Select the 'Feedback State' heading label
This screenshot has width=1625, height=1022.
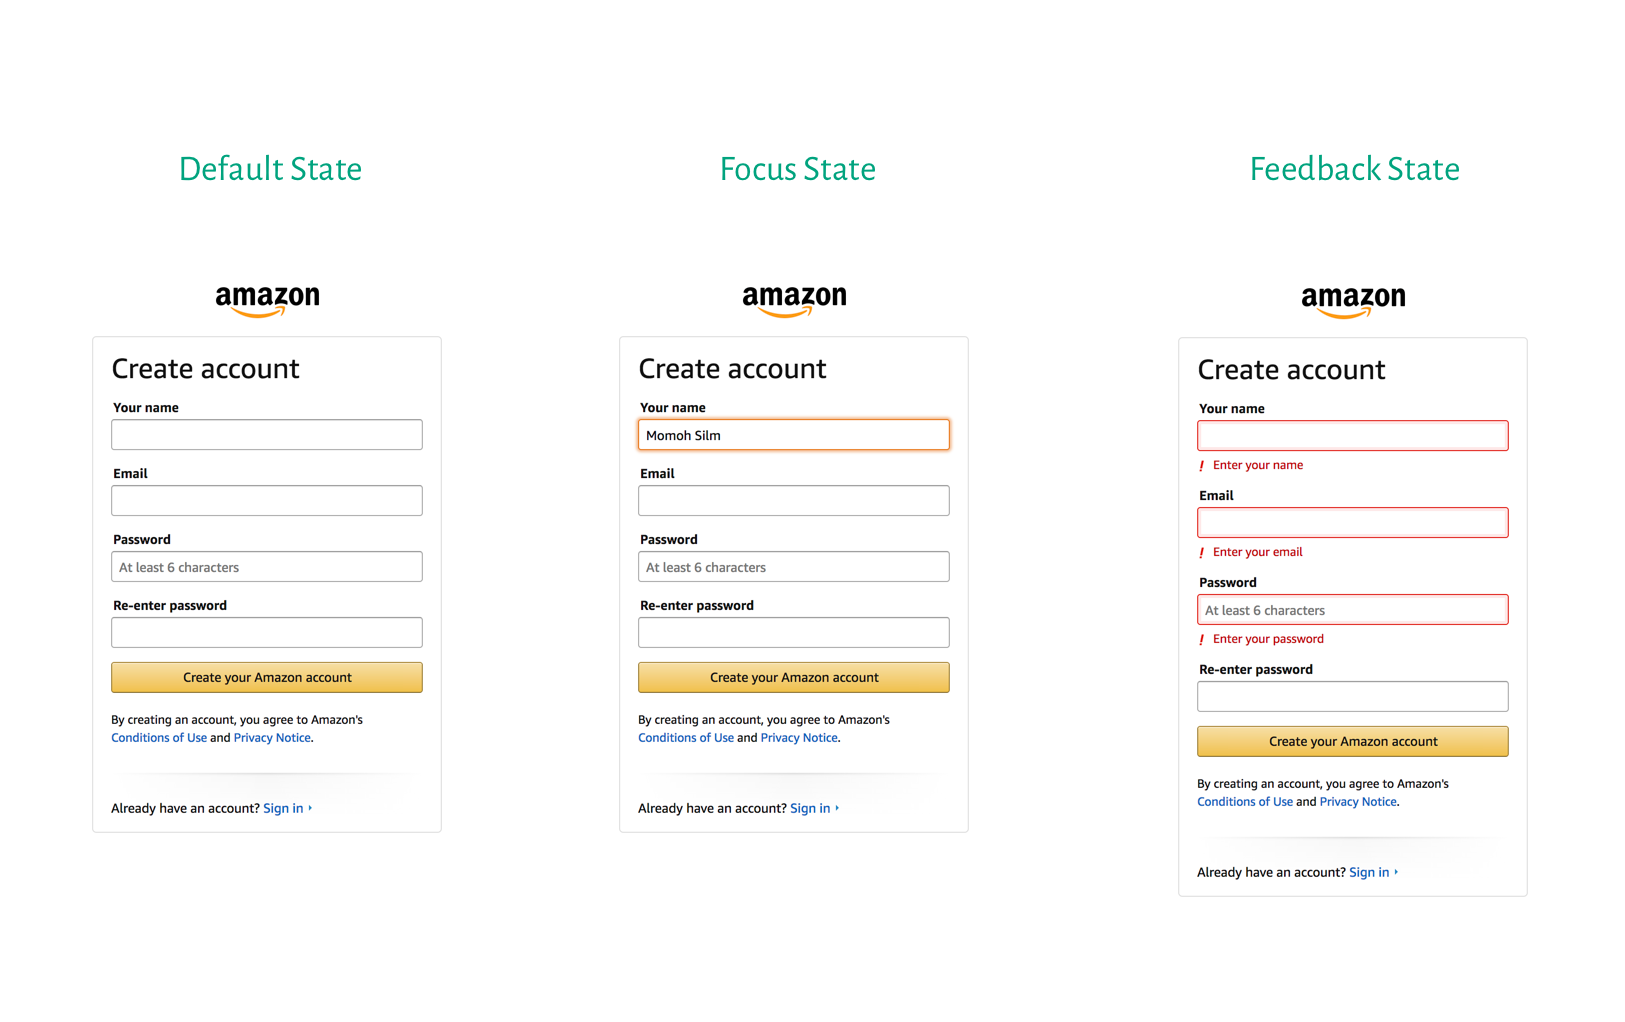click(x=1353, y=168)
